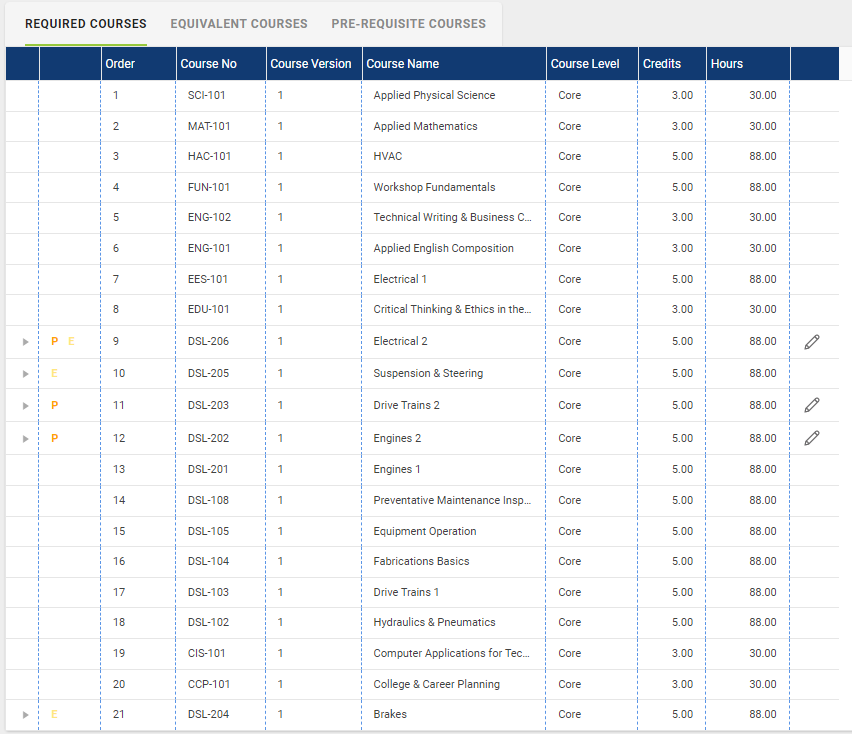Select the Electrical 1 course name
Viewport: 852px width, 734px height.
tap(400, 279)
